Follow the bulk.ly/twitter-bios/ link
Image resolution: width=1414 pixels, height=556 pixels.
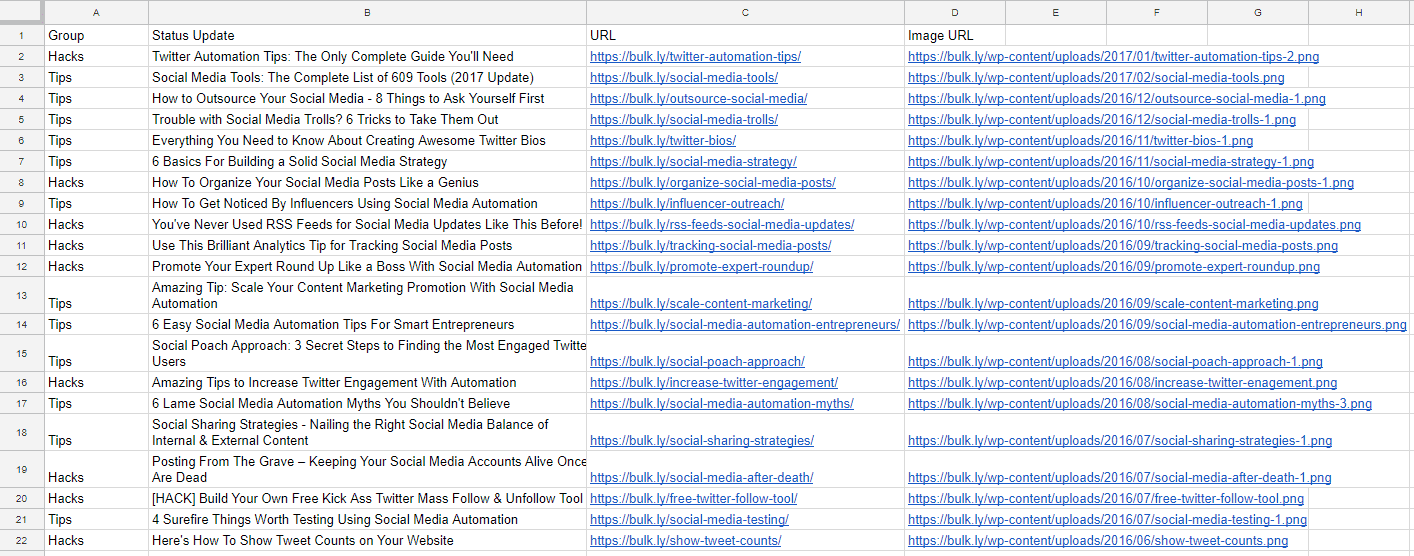point(663,141)
